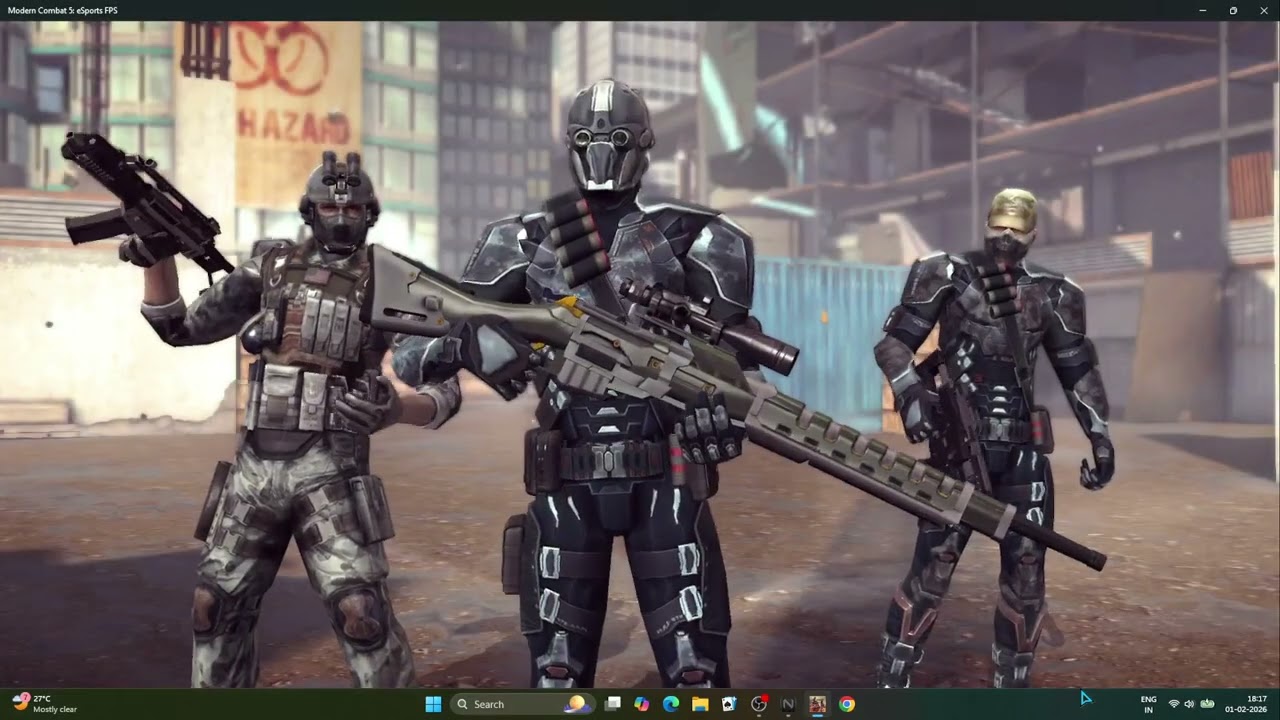The width and height of the screenshot is (1280, 720).
Task: Switch to OBS Studio in the taskbar
Action: click(x=759, y=704)
